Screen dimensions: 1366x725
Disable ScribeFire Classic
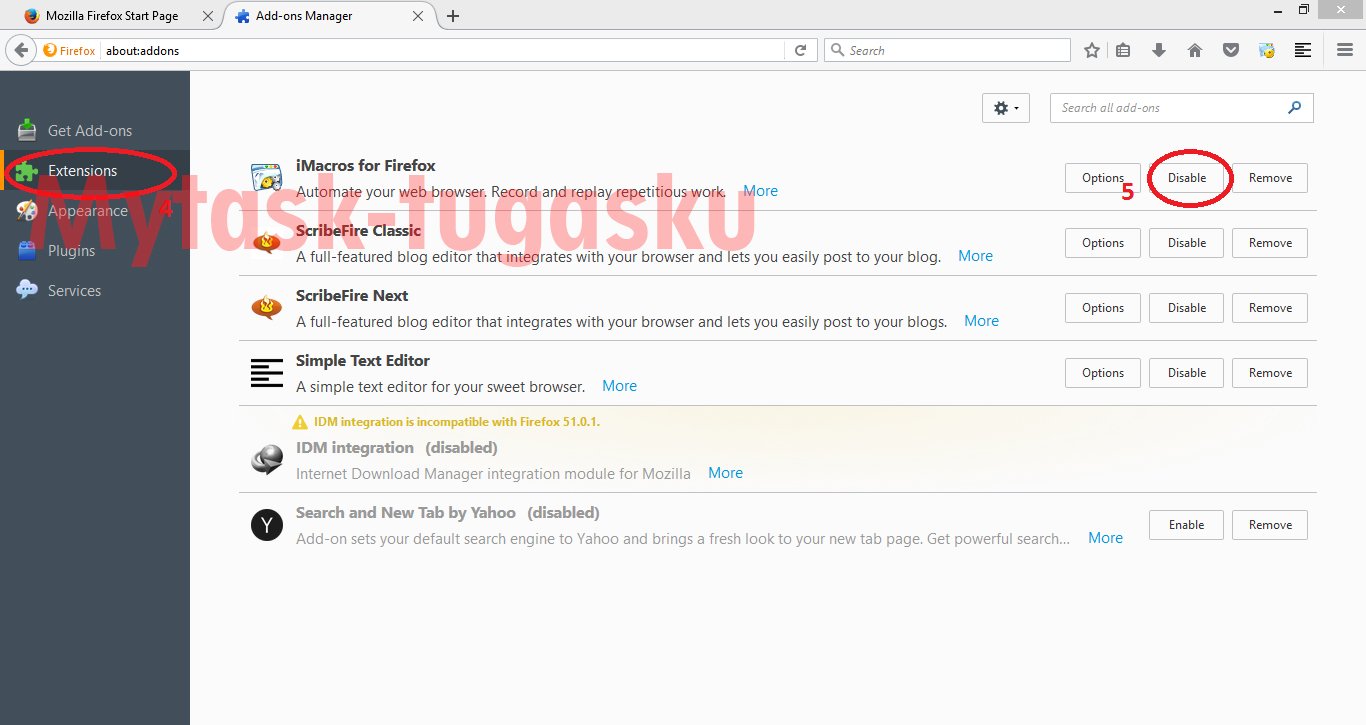1187,243
